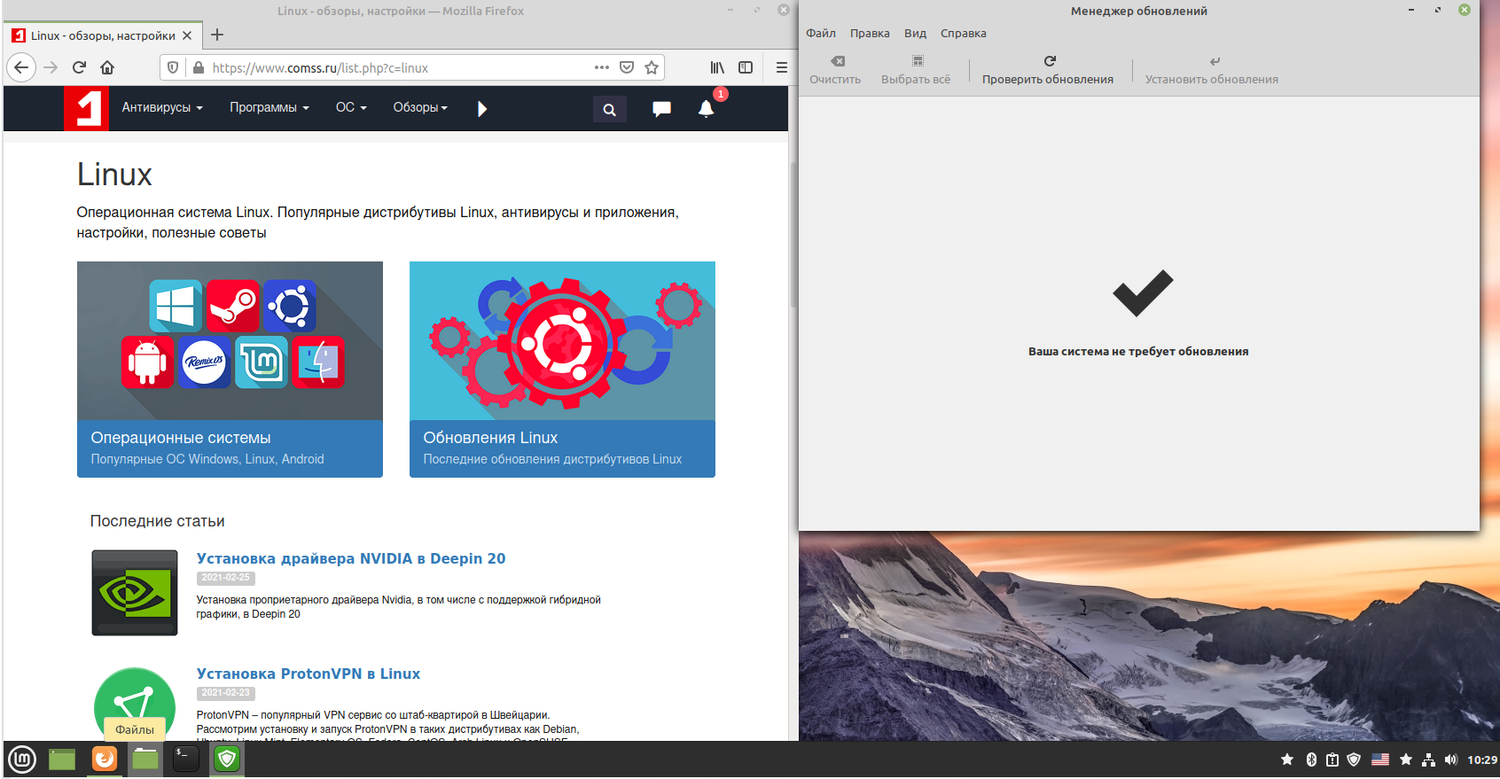1500x779 pixels.
Task: Expand the ОС dropdown menu
Action: click(x=351, y=108)
